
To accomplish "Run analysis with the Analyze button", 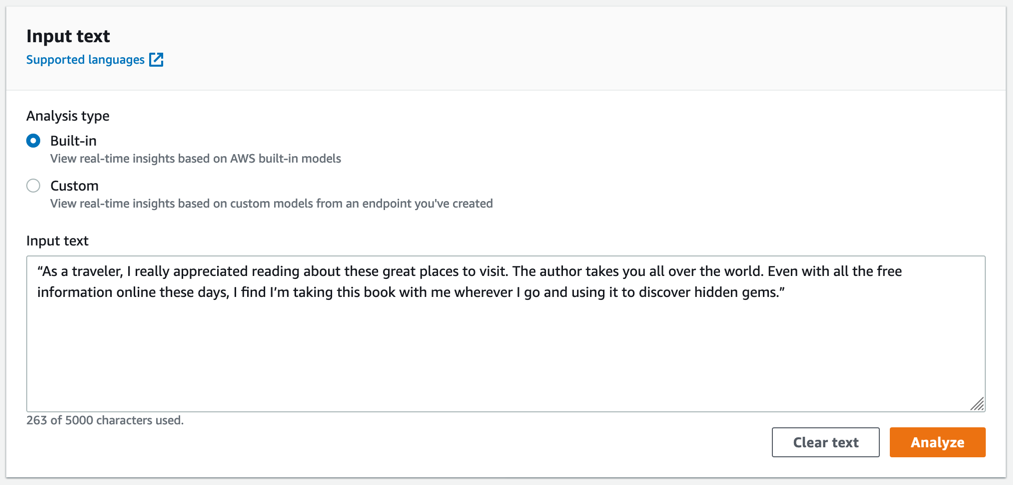I will coord(937,442).
